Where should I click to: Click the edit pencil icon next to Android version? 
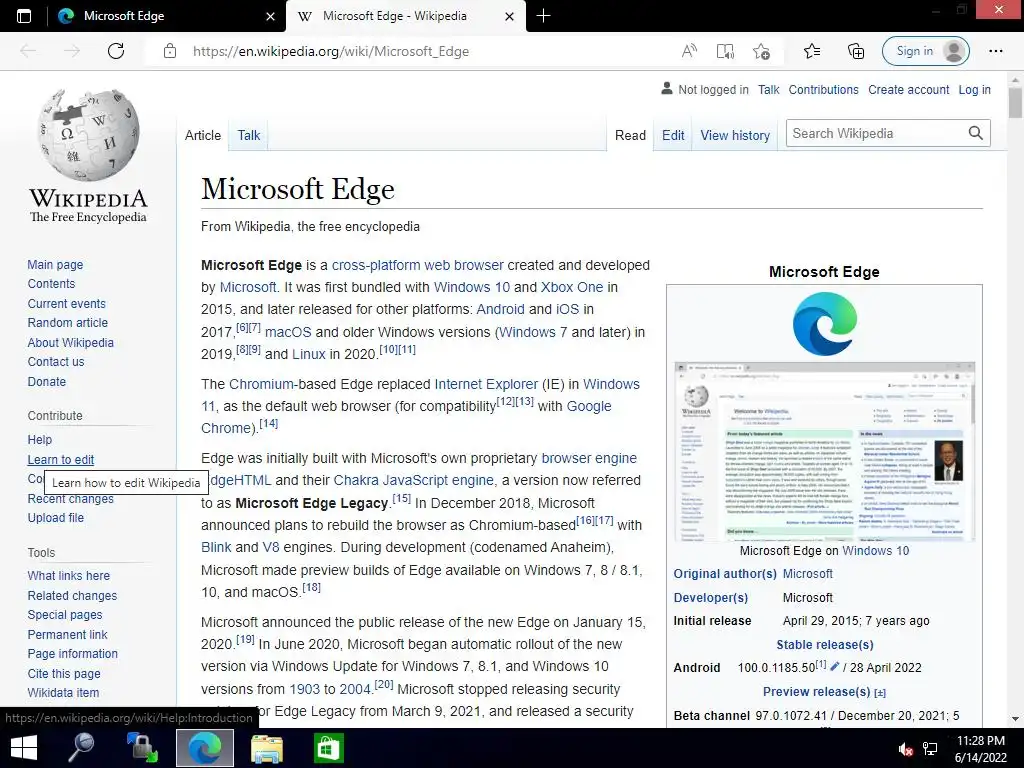coord(835,666)
